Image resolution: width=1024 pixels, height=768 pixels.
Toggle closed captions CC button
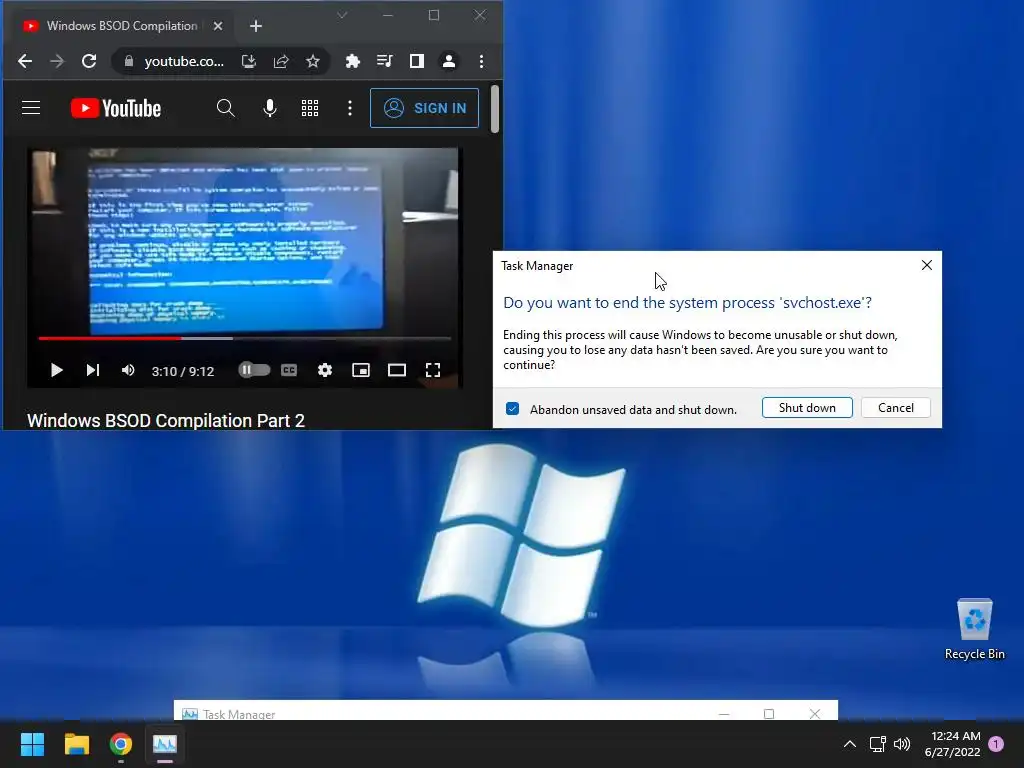[x=289, y=370]
